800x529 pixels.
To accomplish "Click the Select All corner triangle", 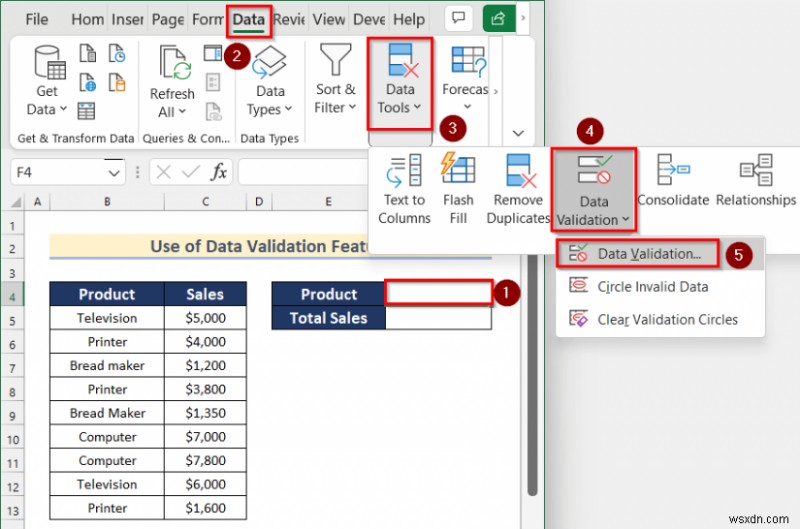I will (x=15, y=202).
